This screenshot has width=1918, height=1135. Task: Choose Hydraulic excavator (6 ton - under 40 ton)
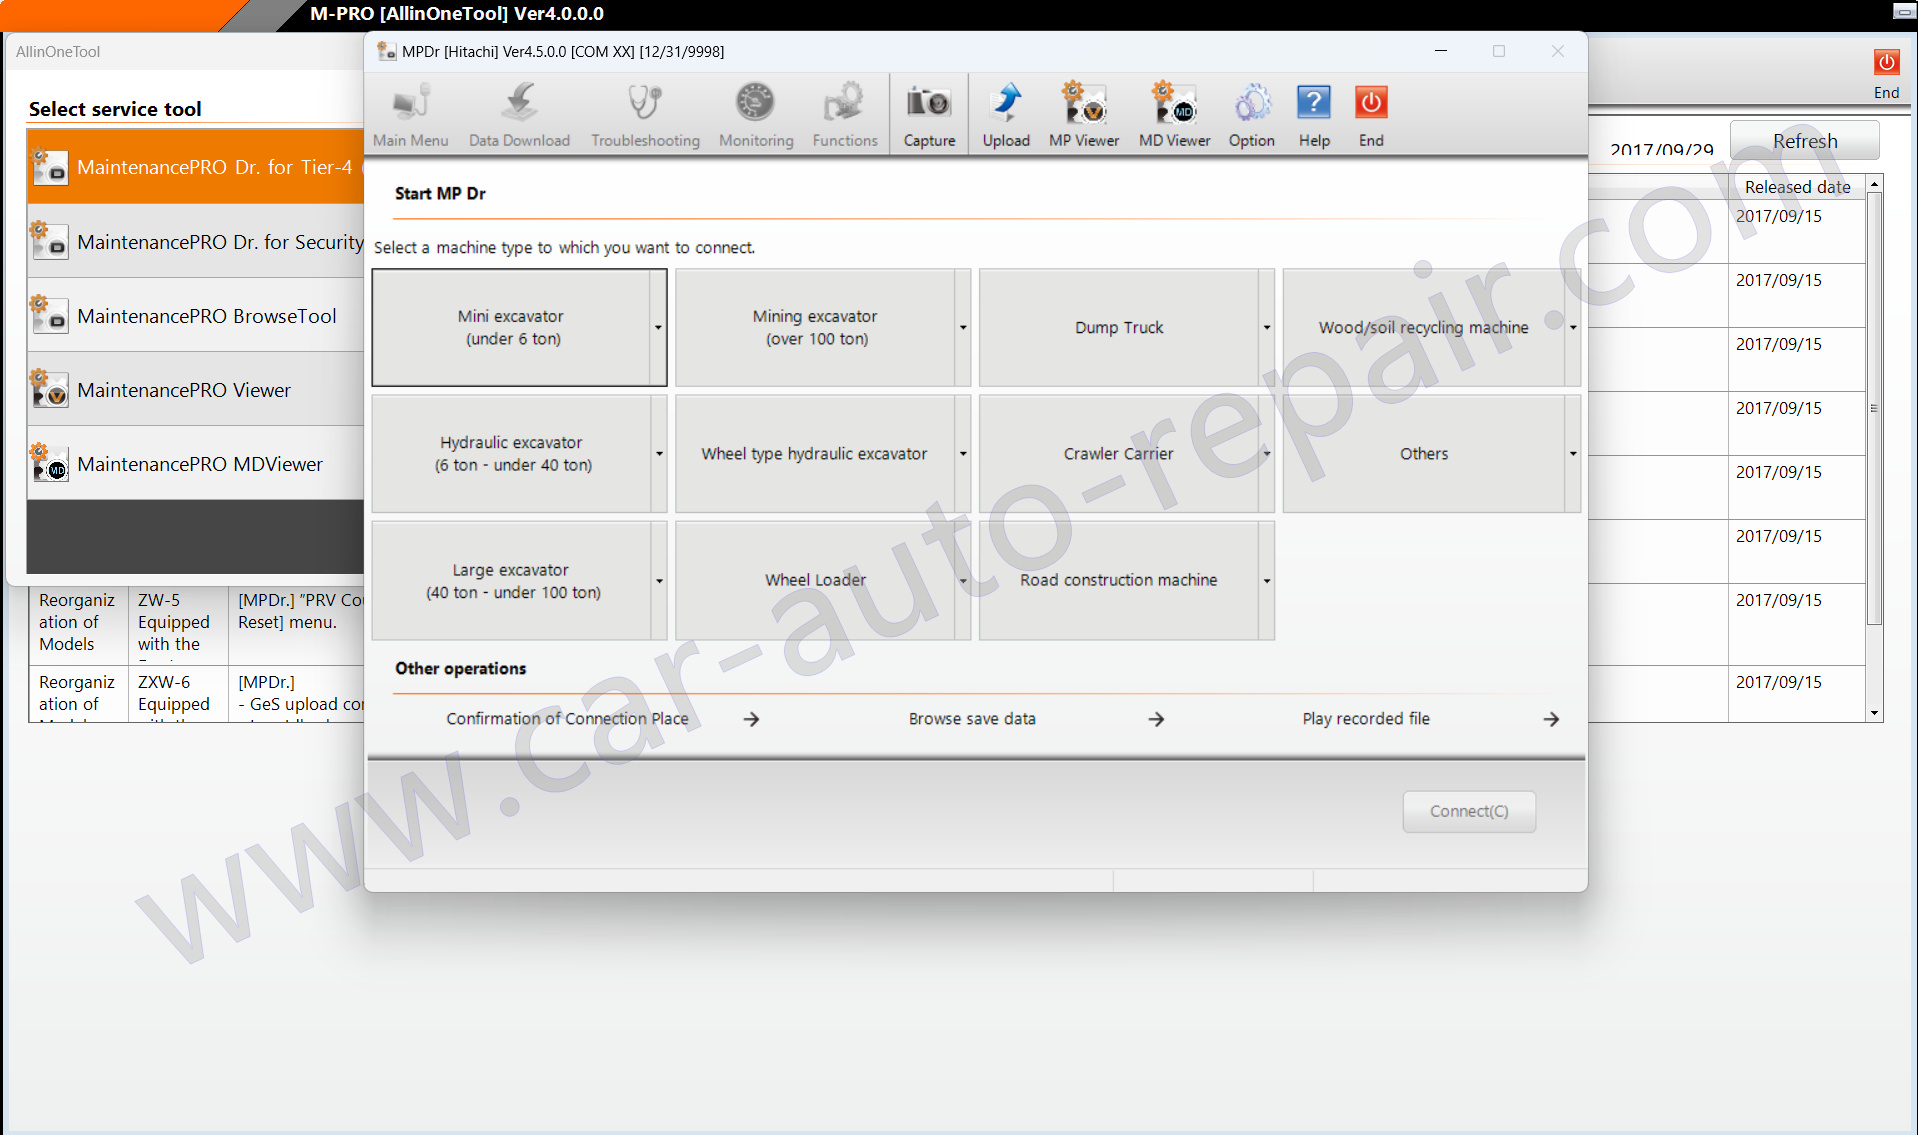511,454
